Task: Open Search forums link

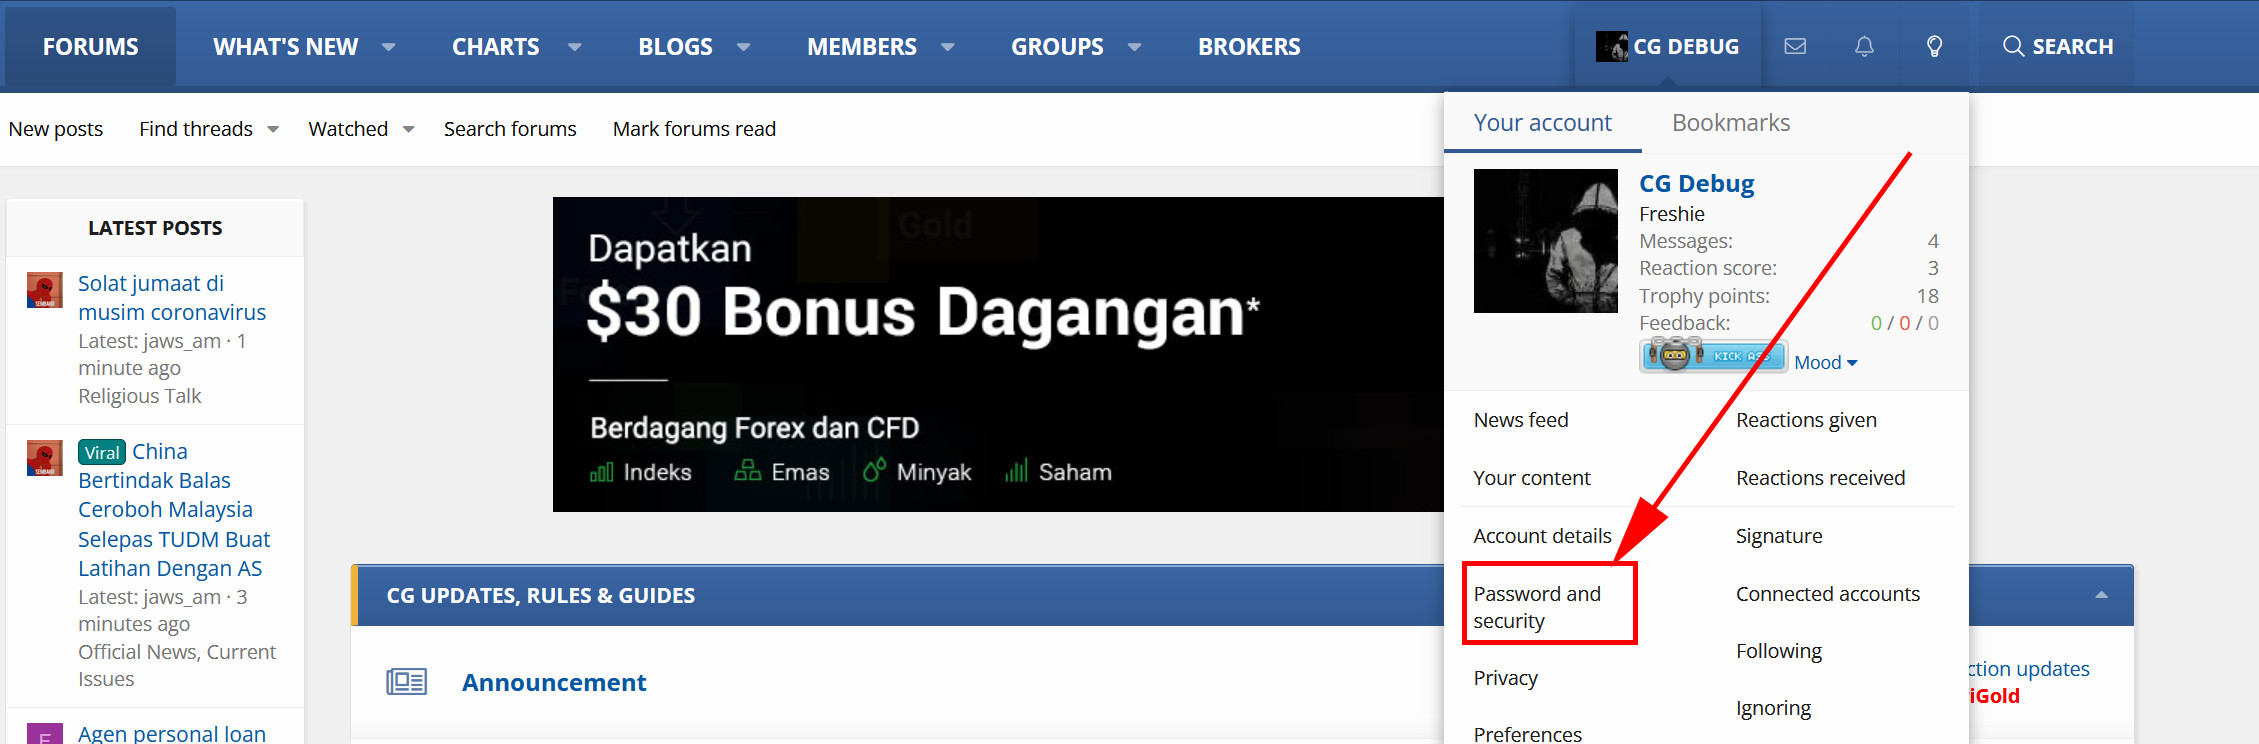Action: coord(510,129)
